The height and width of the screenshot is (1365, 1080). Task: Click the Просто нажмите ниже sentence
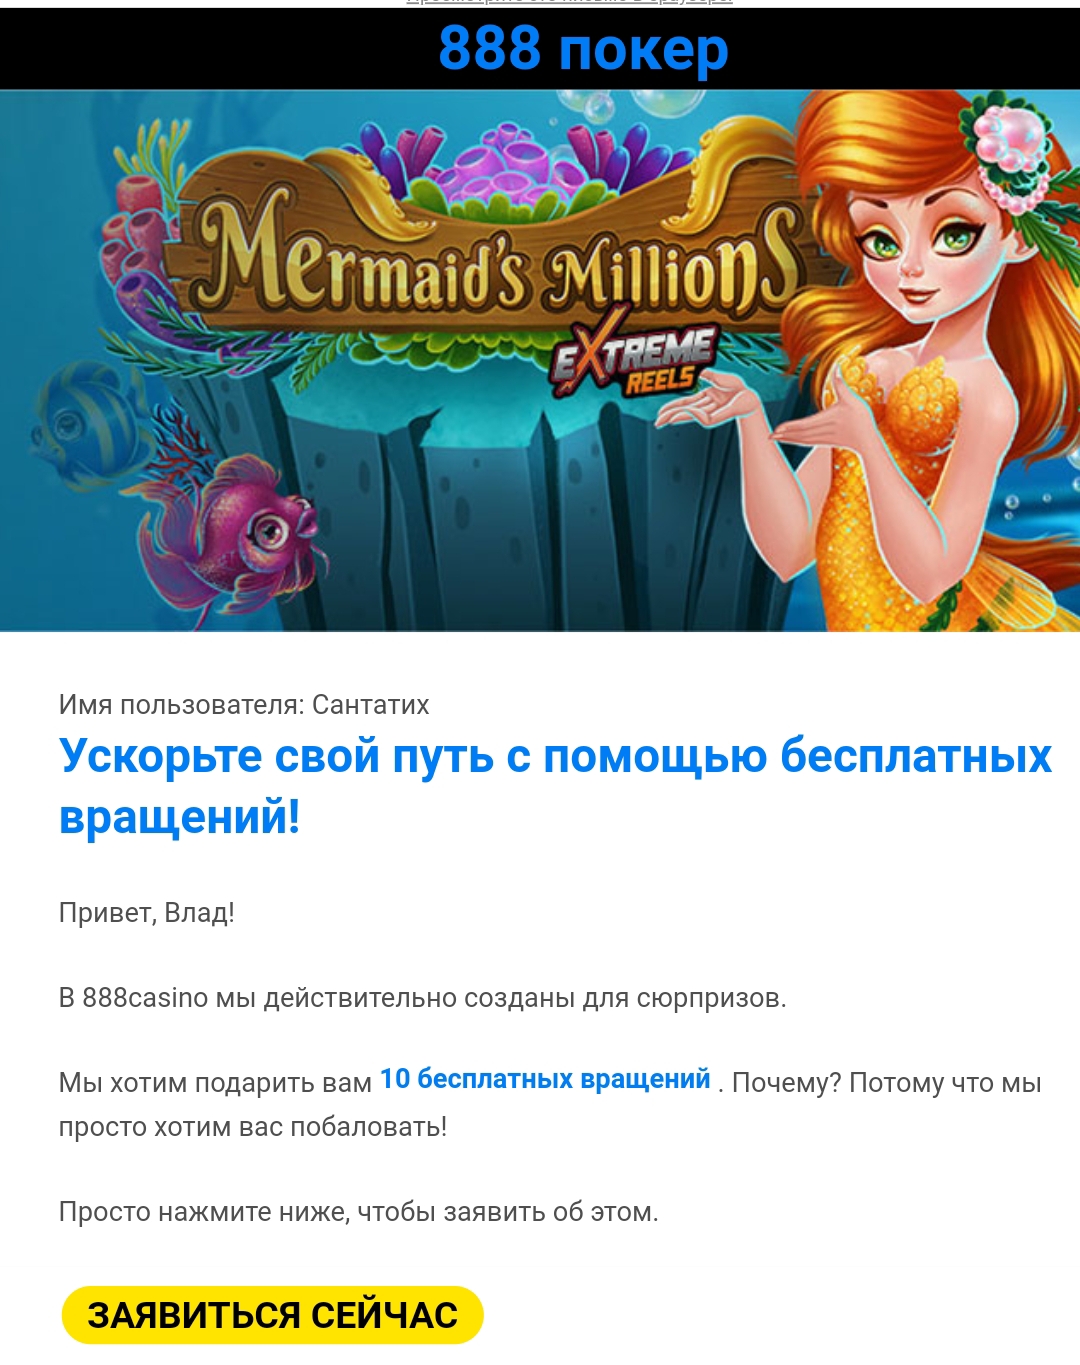(358, 1212)
